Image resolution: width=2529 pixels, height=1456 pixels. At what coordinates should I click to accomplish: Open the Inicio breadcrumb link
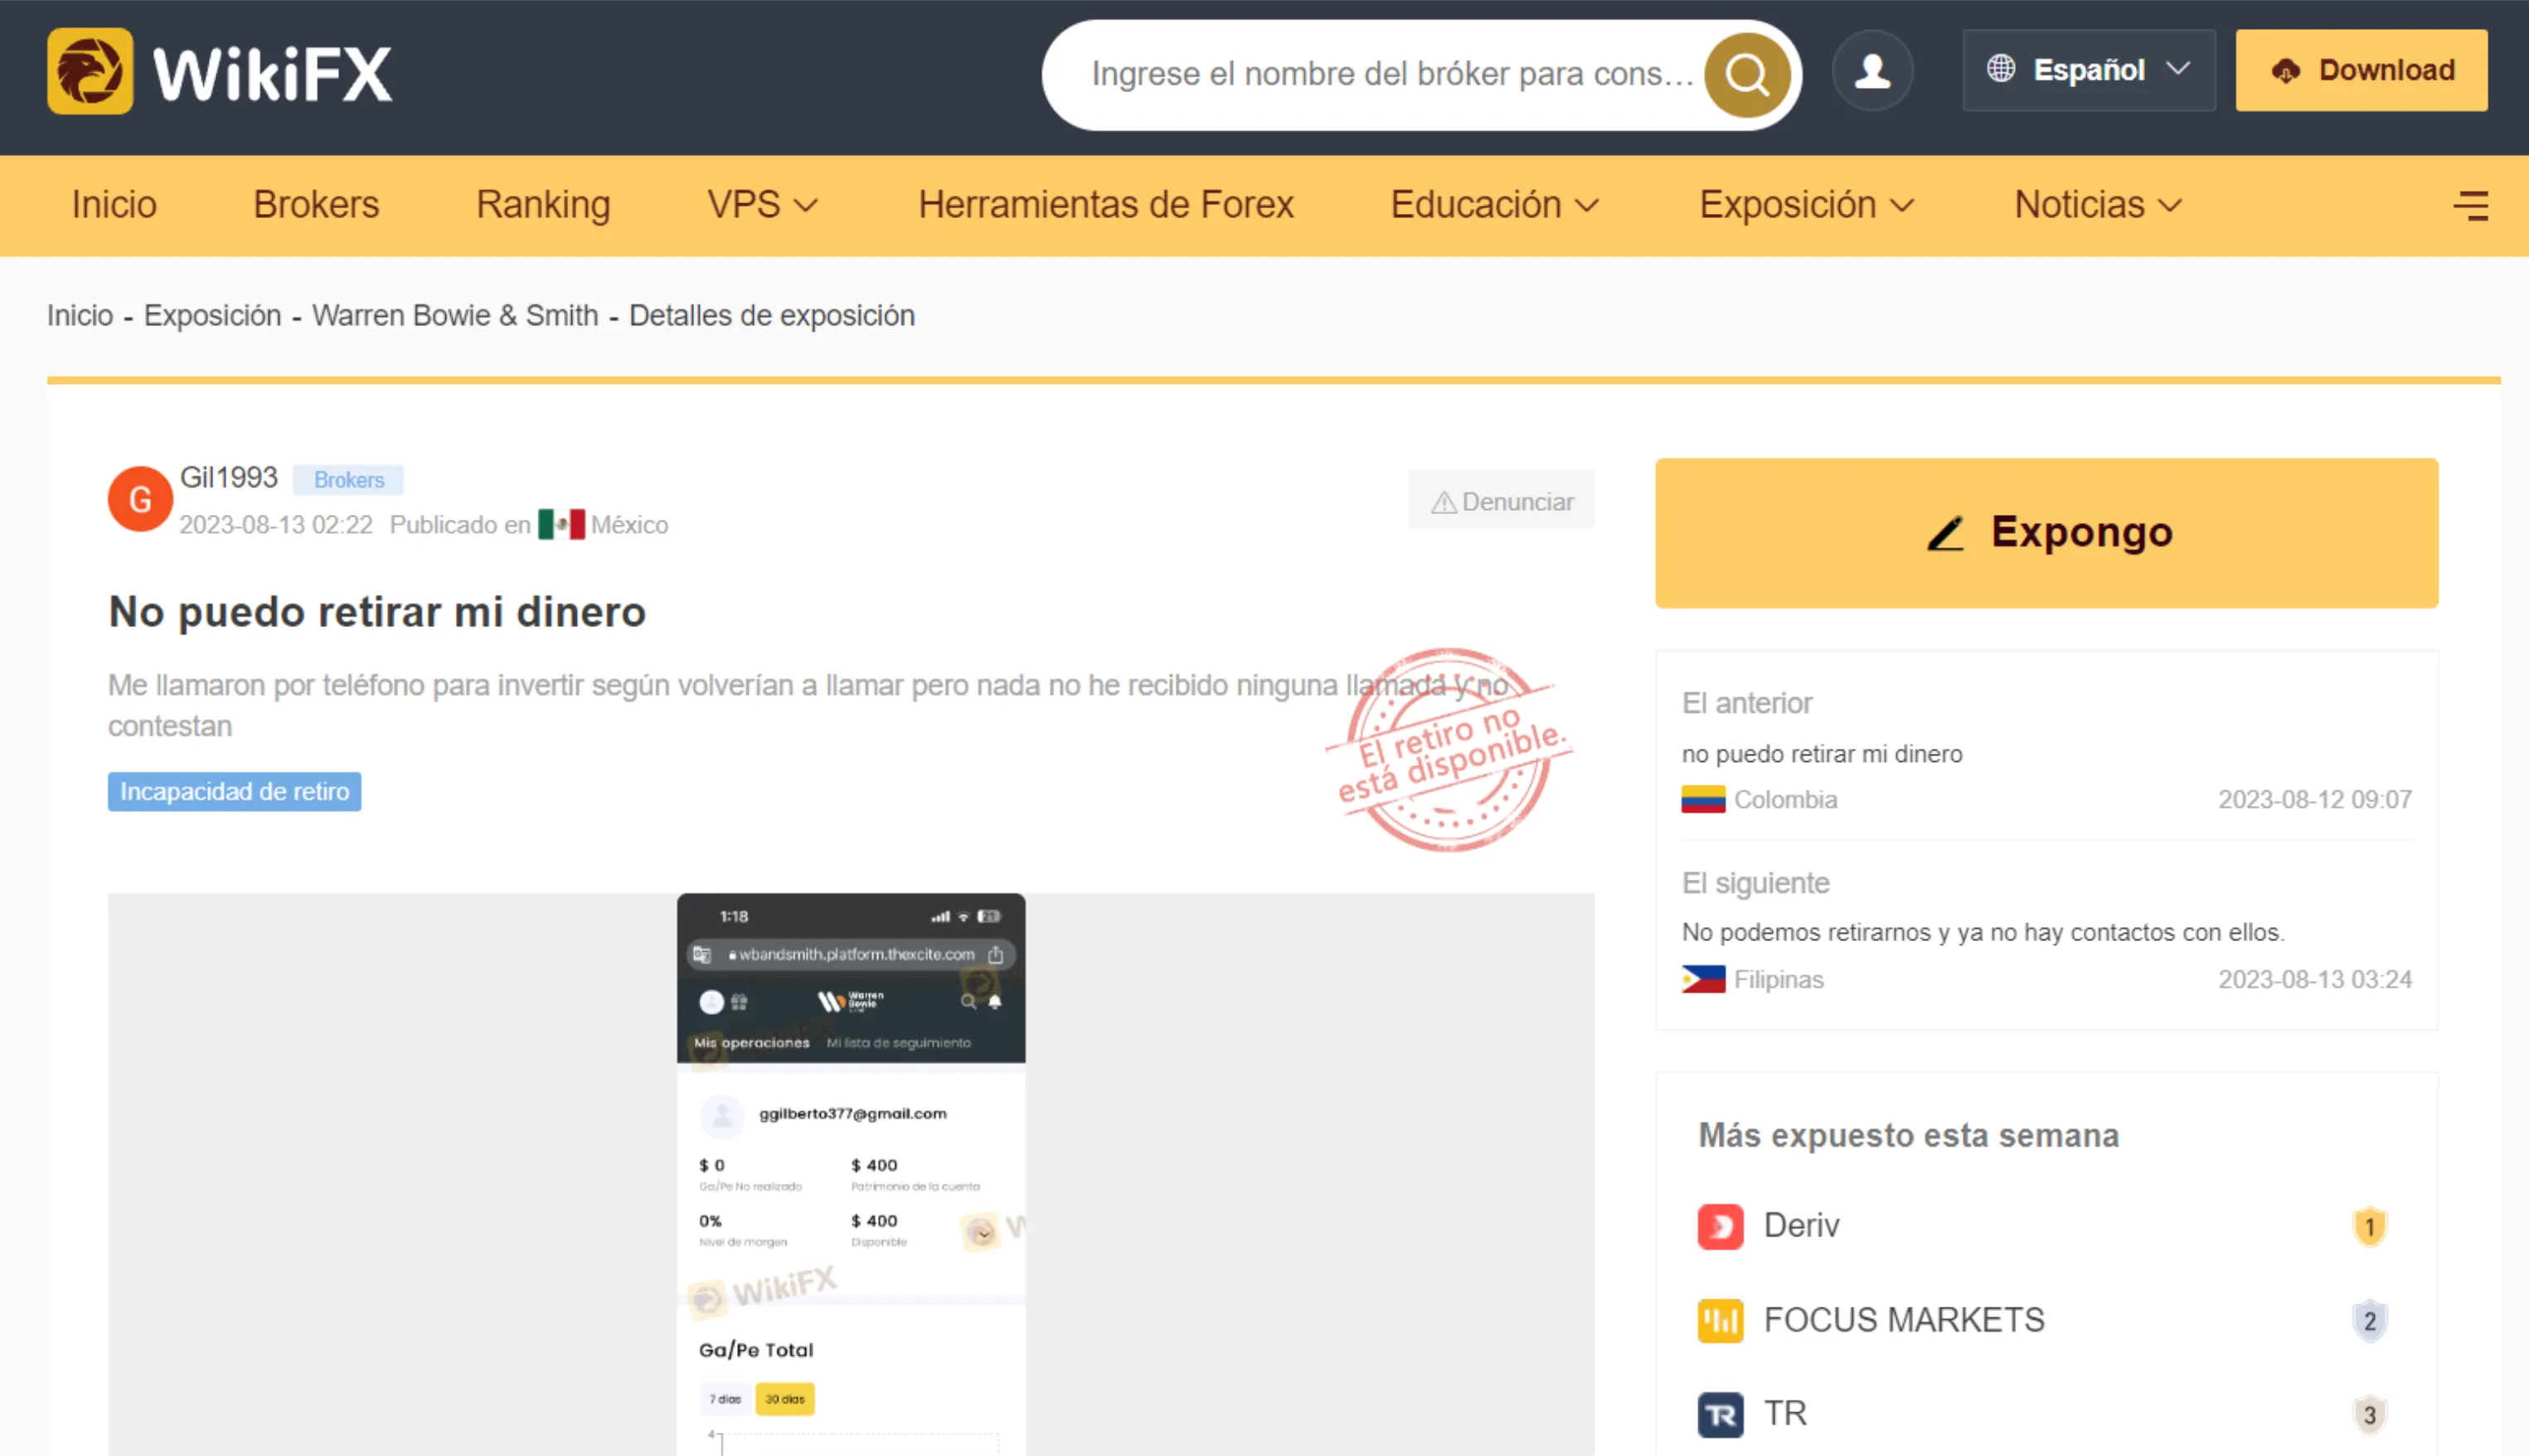click(80, 315)
